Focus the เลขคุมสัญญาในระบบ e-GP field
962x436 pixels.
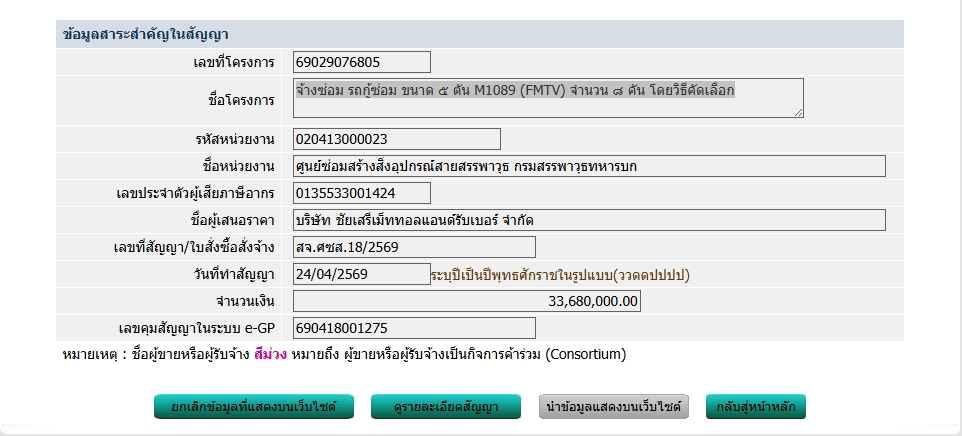click(x=414, y=328)
